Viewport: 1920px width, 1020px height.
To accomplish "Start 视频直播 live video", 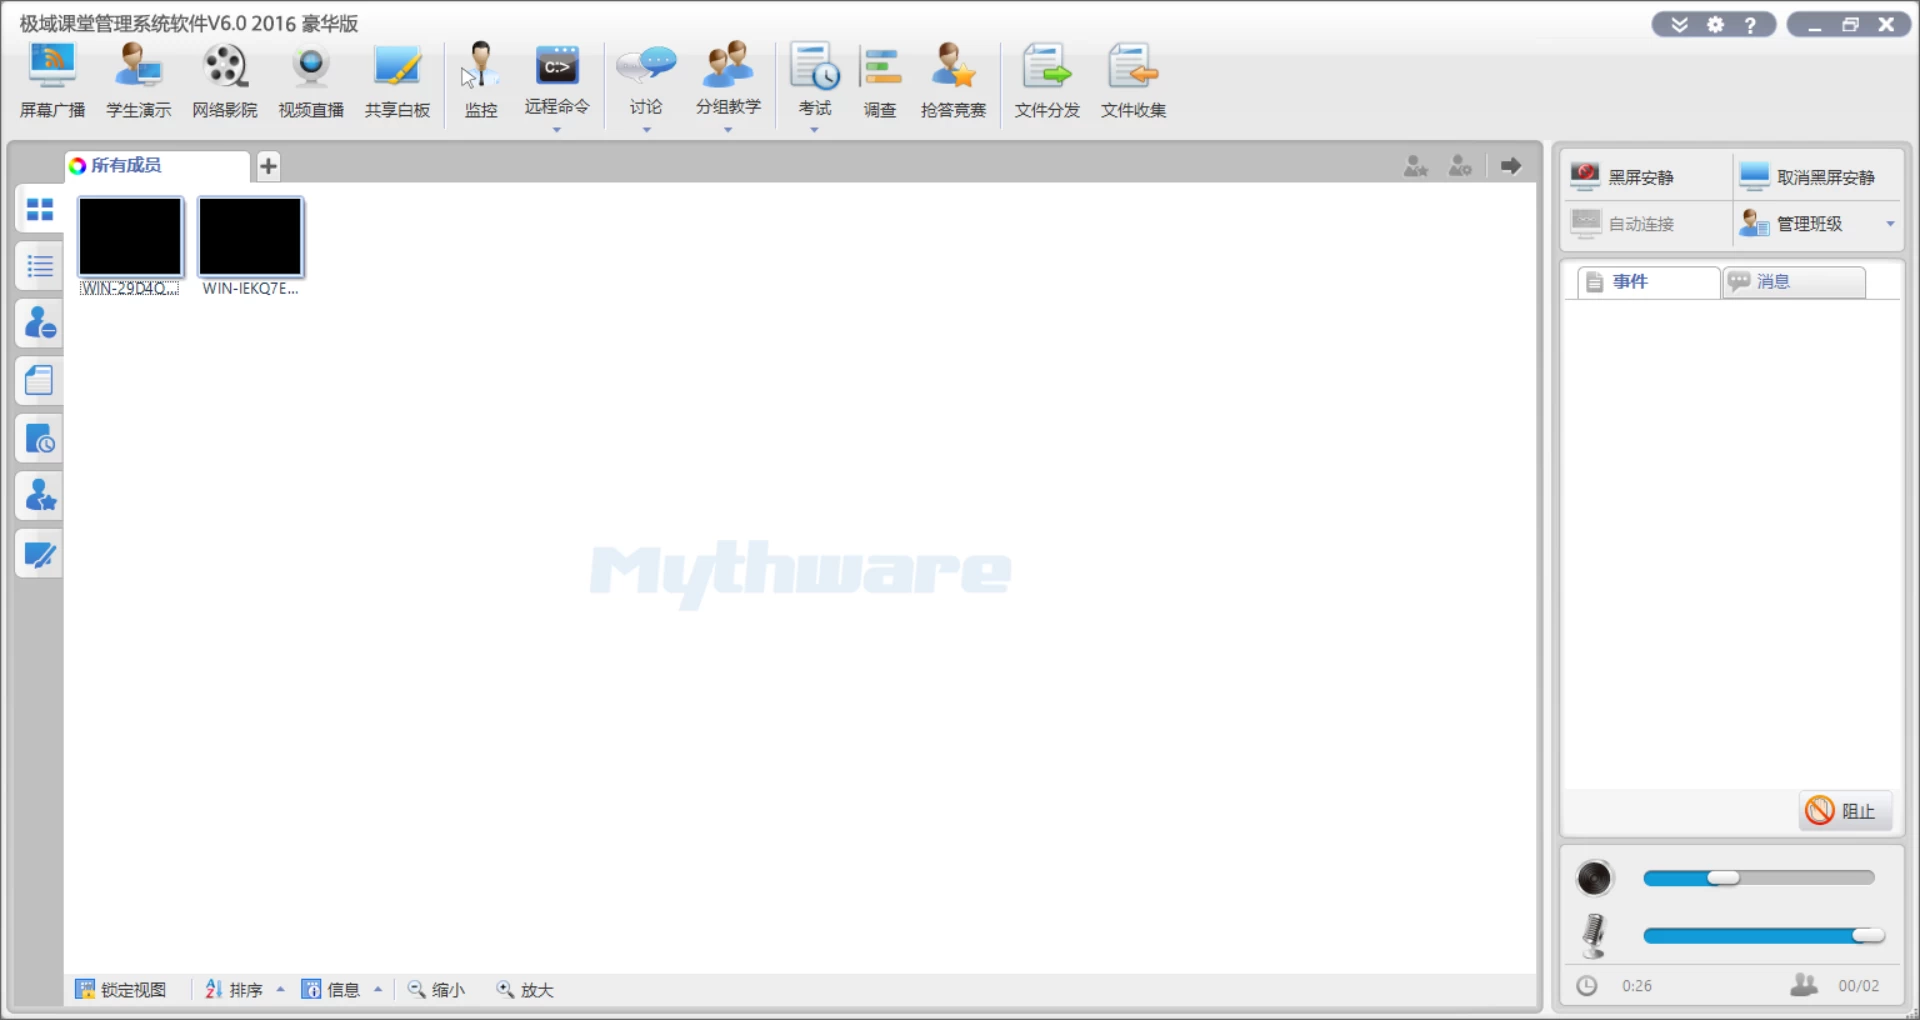I will [310, 81].
